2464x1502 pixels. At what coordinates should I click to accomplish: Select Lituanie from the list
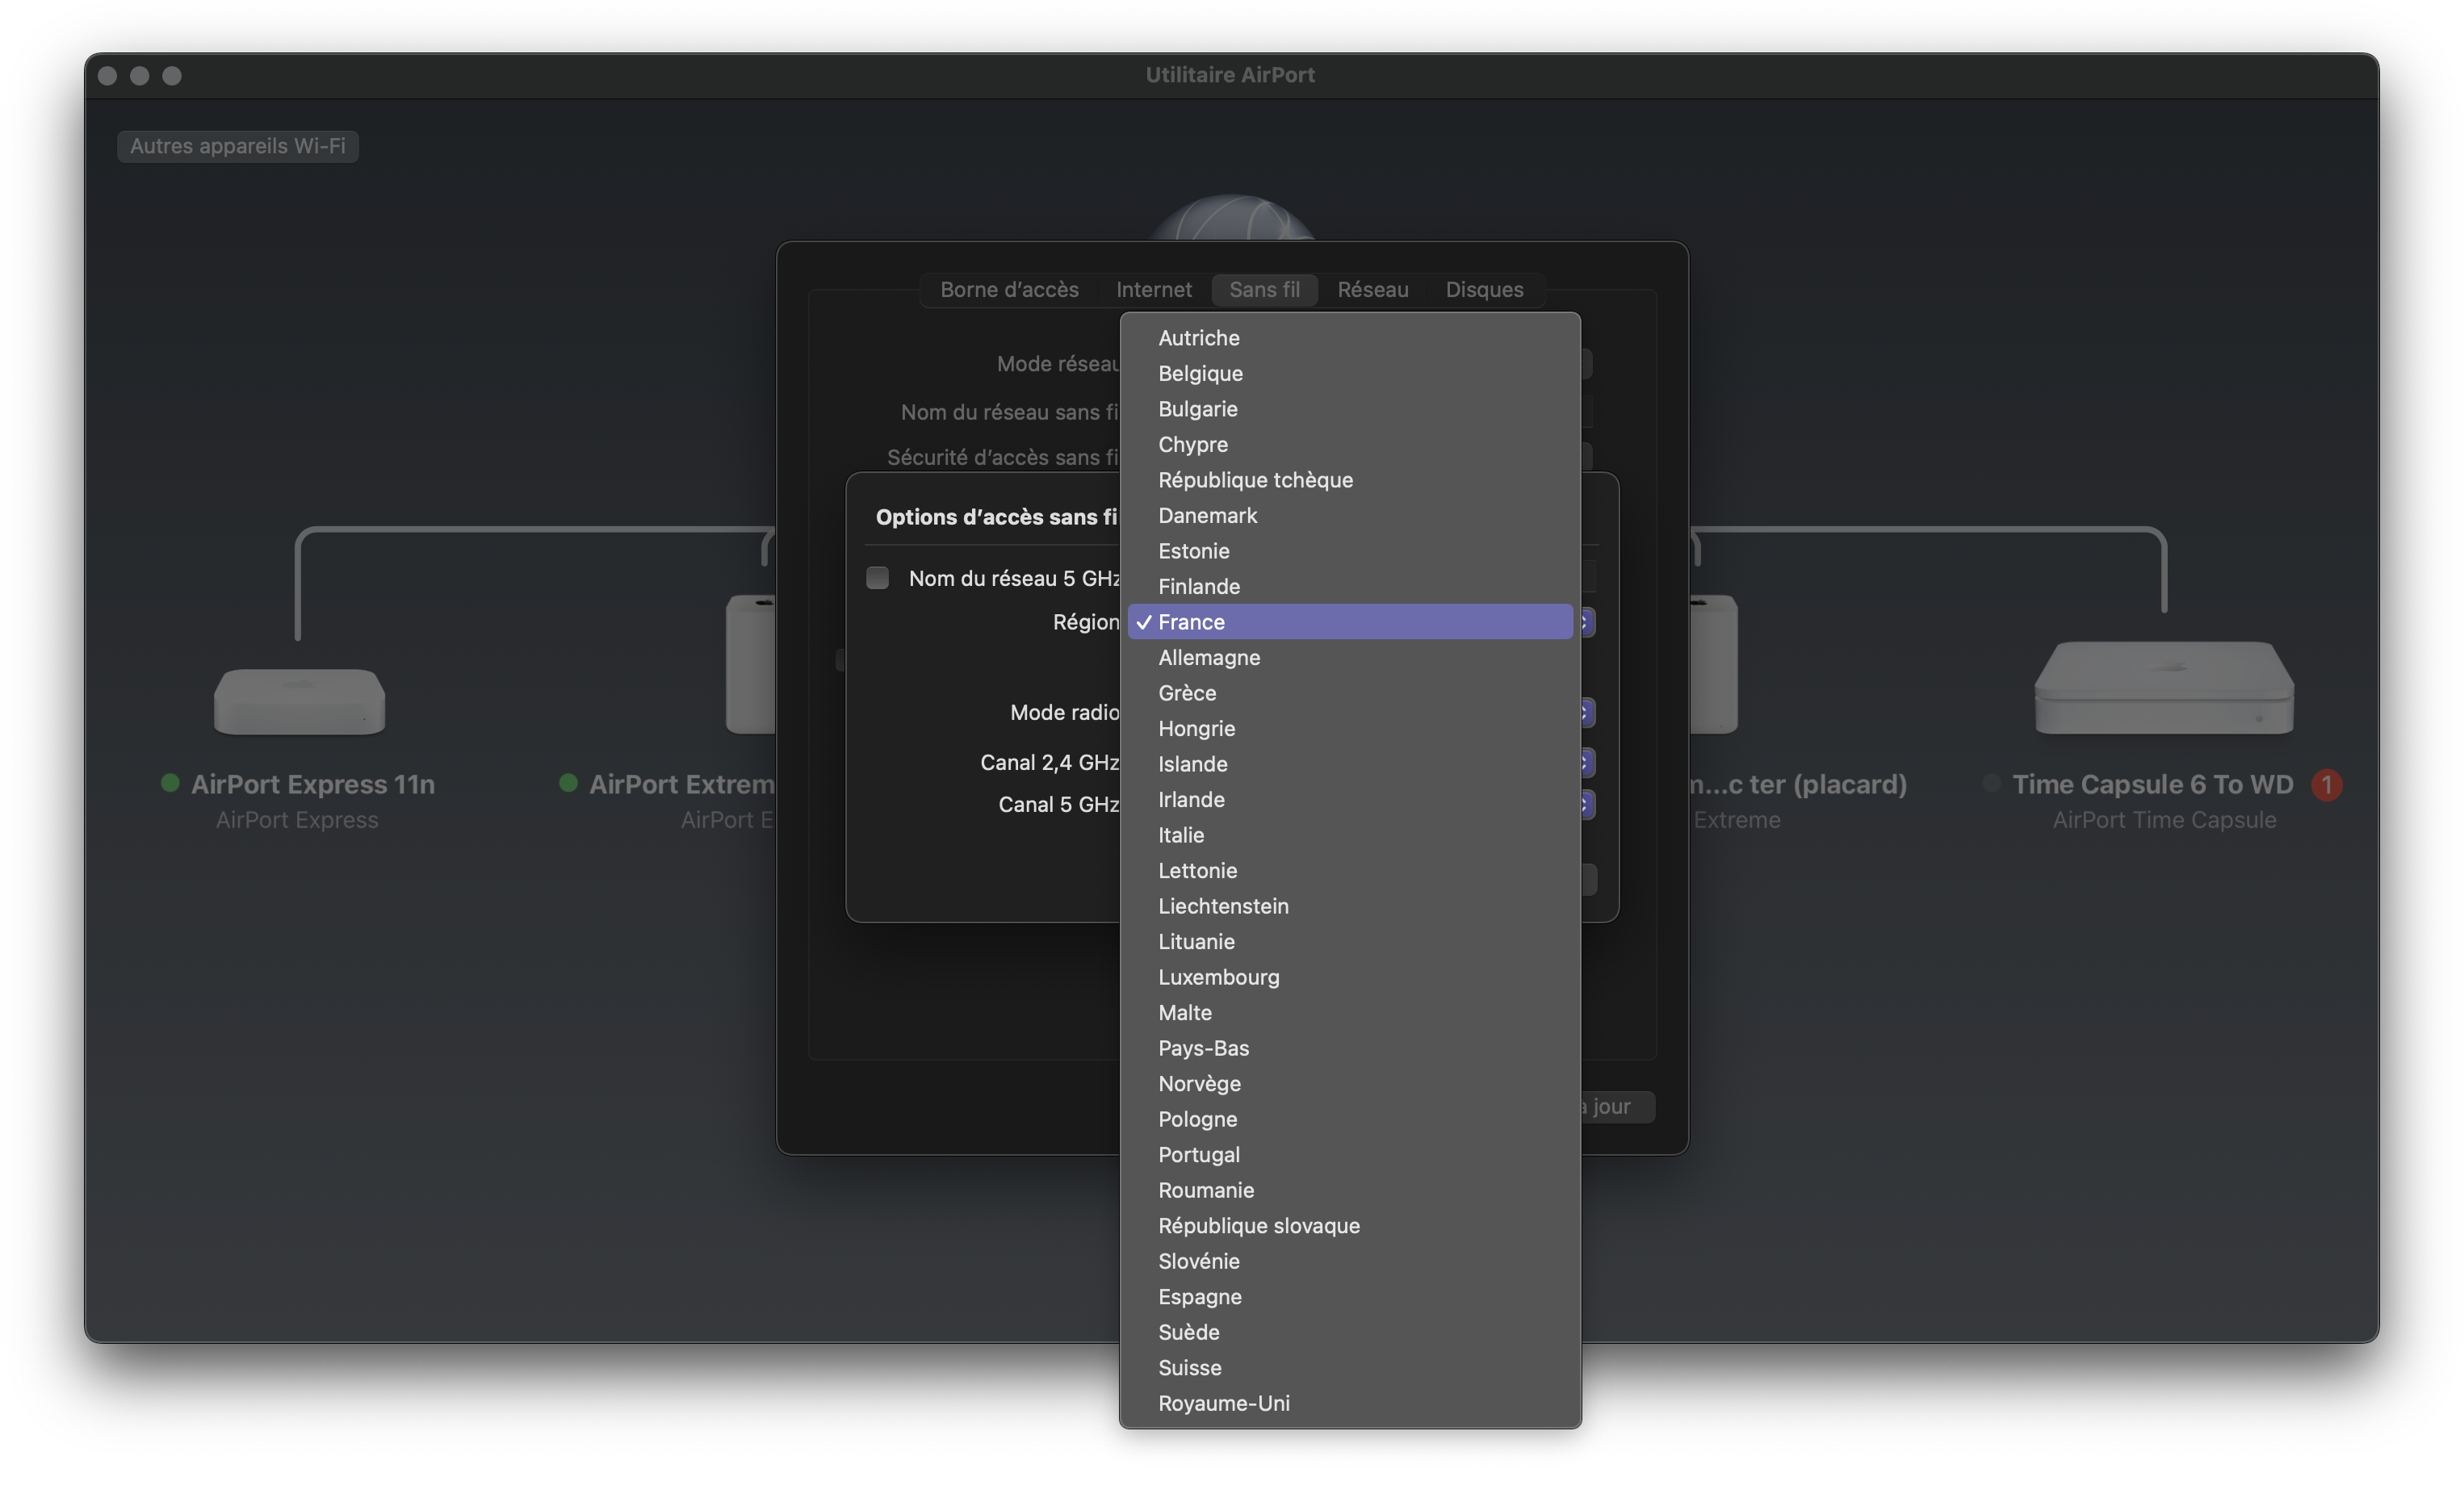[1350, 941]
